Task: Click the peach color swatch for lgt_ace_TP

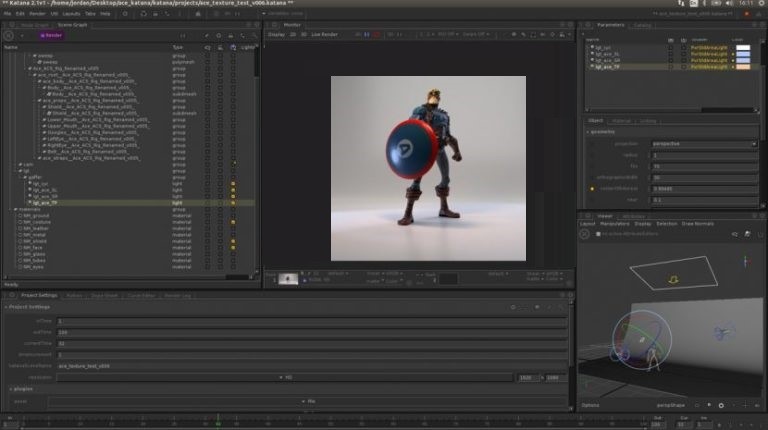Action: click(x=743, y=67)
